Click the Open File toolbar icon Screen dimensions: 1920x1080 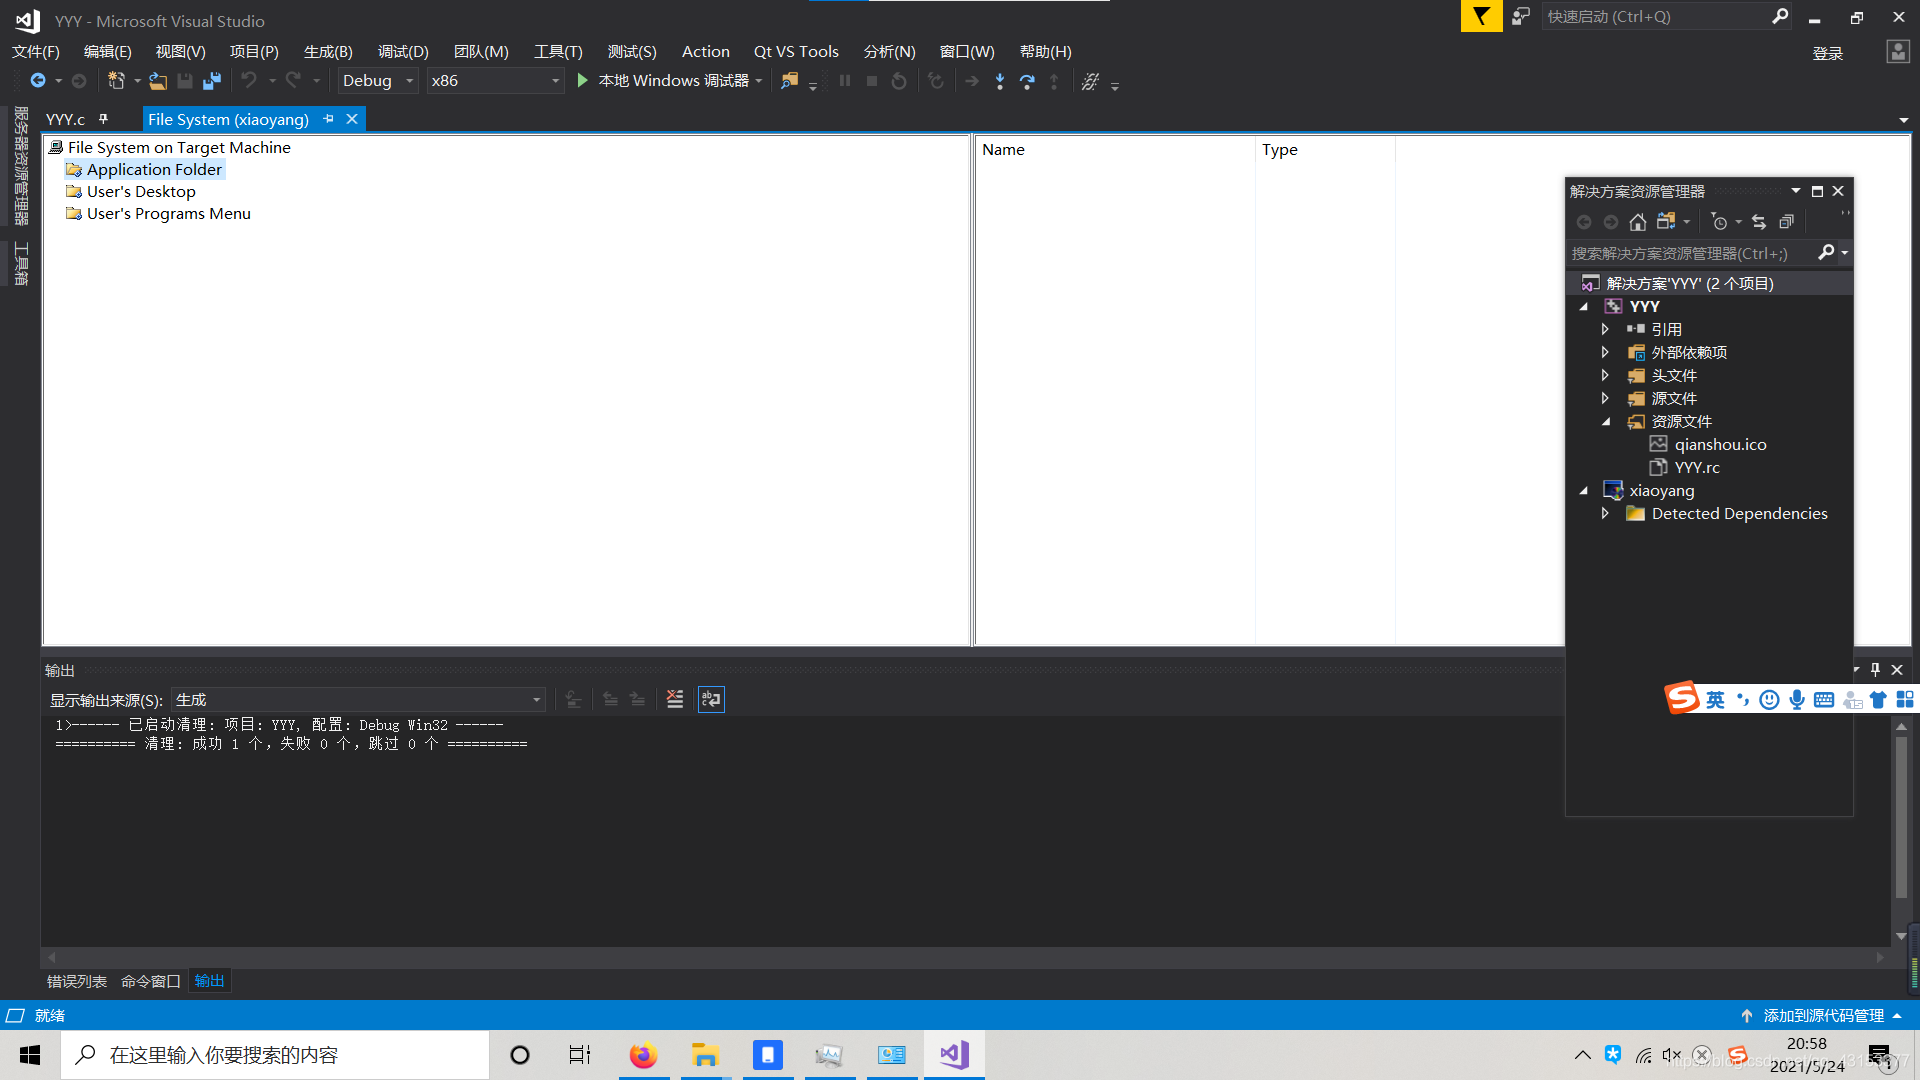[158, 81]
